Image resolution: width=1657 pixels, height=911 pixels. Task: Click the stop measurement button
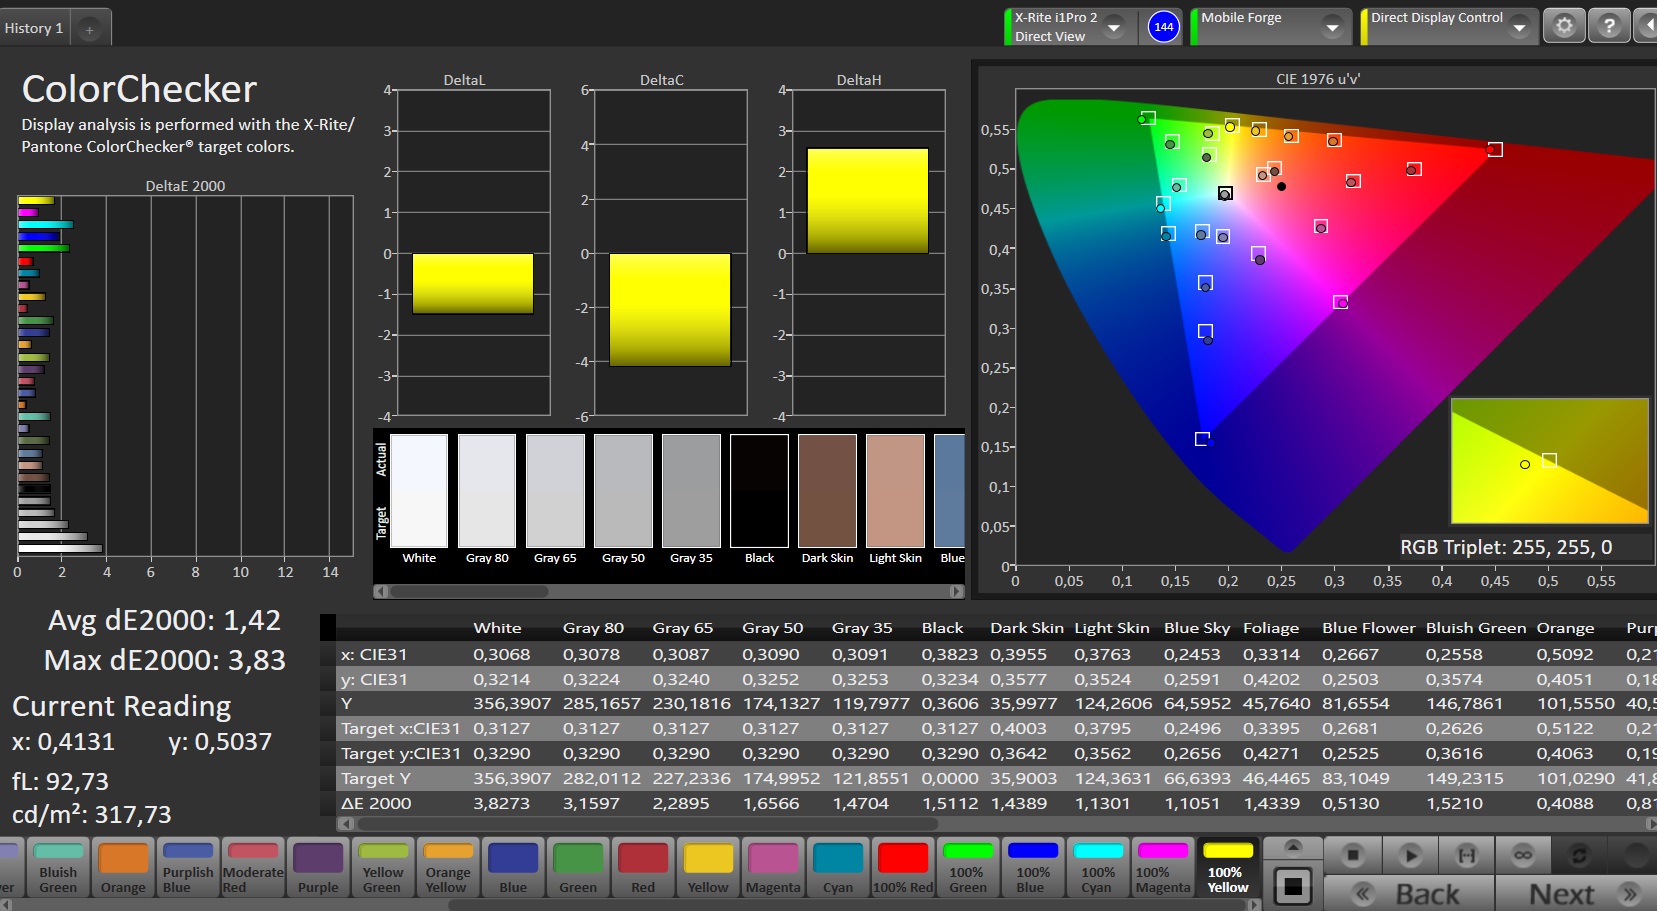[1353, 855]
